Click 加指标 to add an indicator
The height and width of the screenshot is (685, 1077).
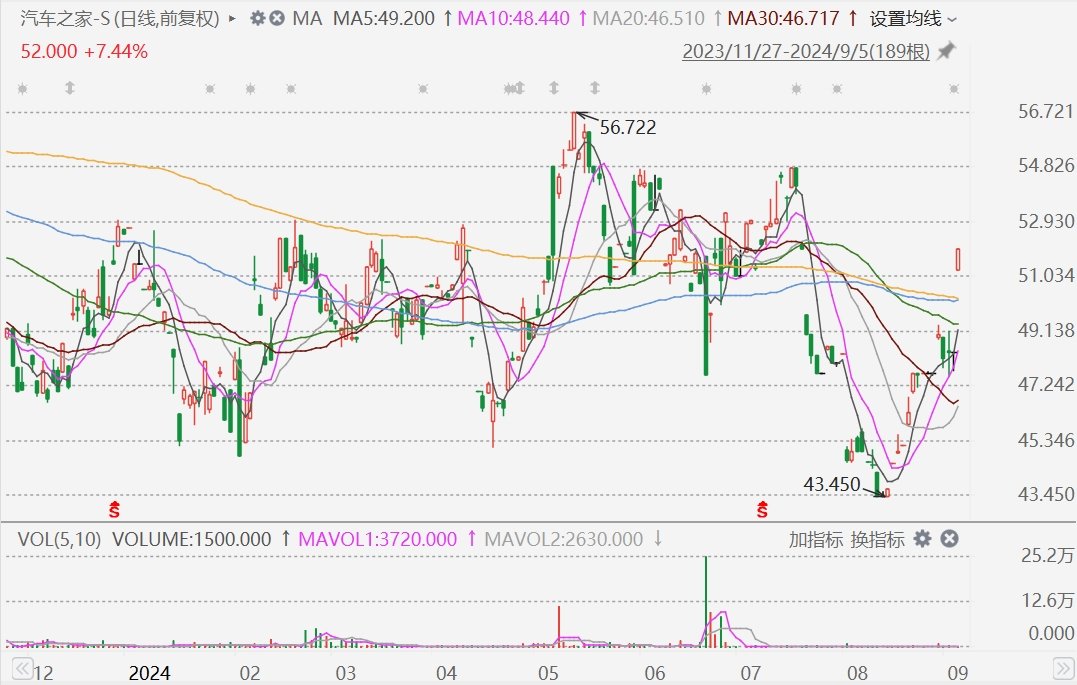(x=816, y=539)
